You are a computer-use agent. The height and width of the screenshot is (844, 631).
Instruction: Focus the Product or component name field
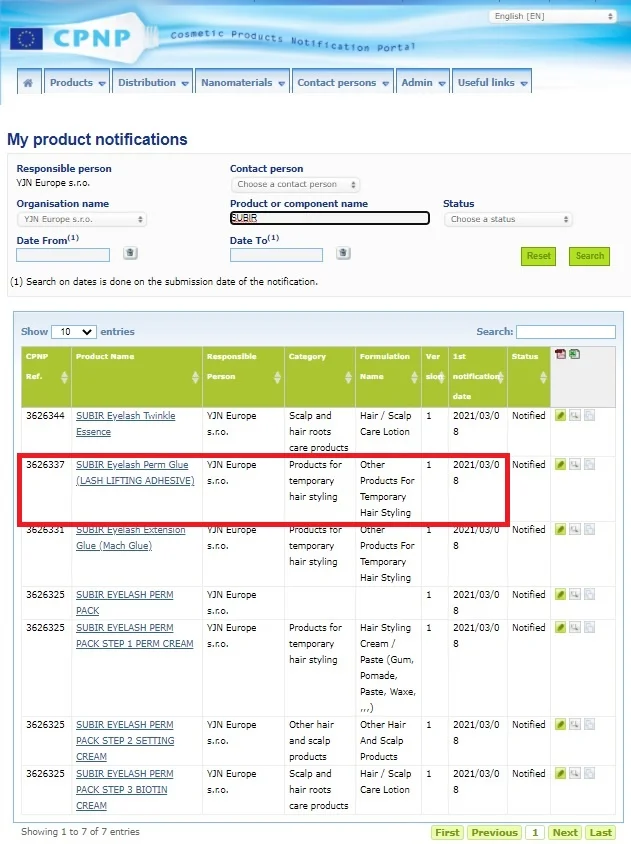(329, 218)
